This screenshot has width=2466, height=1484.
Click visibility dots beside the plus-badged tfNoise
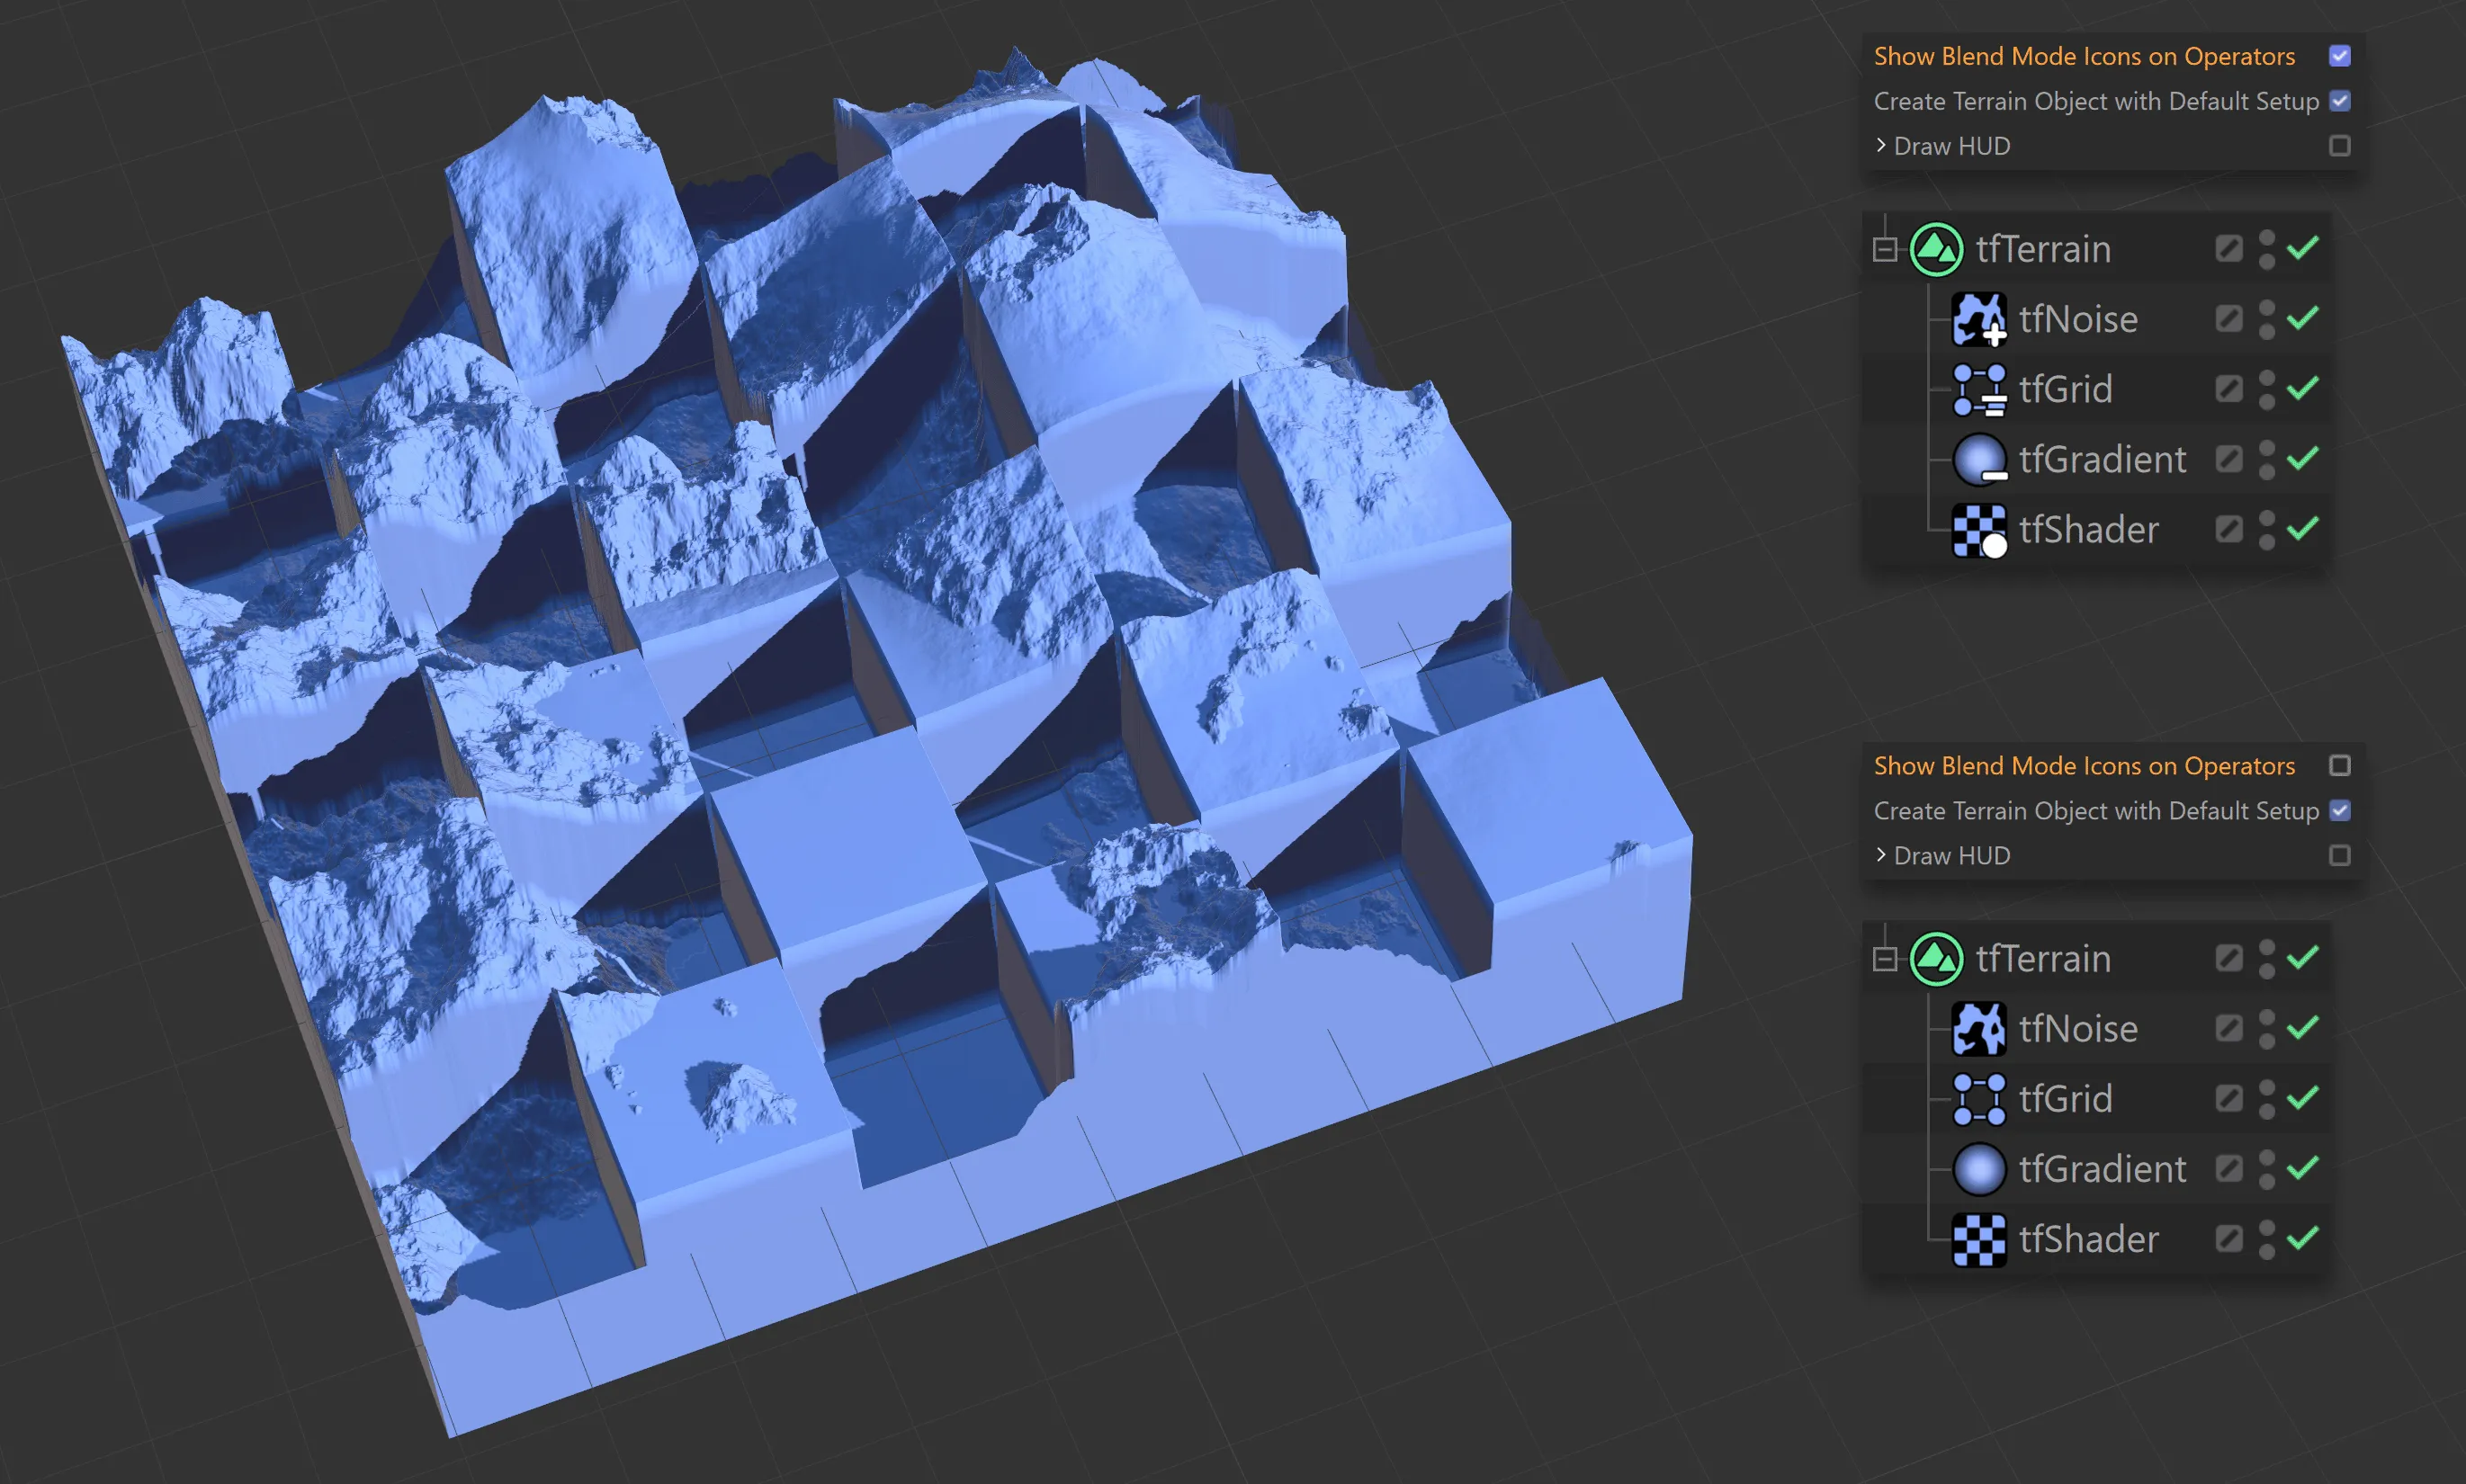click(2266, 319)
